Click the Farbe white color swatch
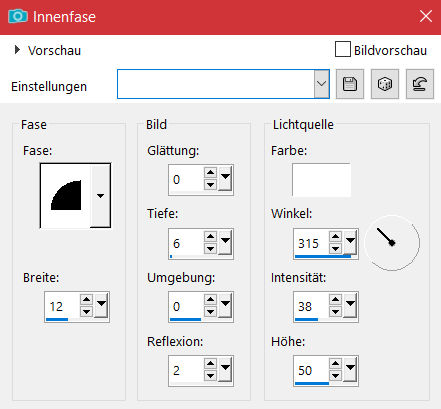 [321, 180]
